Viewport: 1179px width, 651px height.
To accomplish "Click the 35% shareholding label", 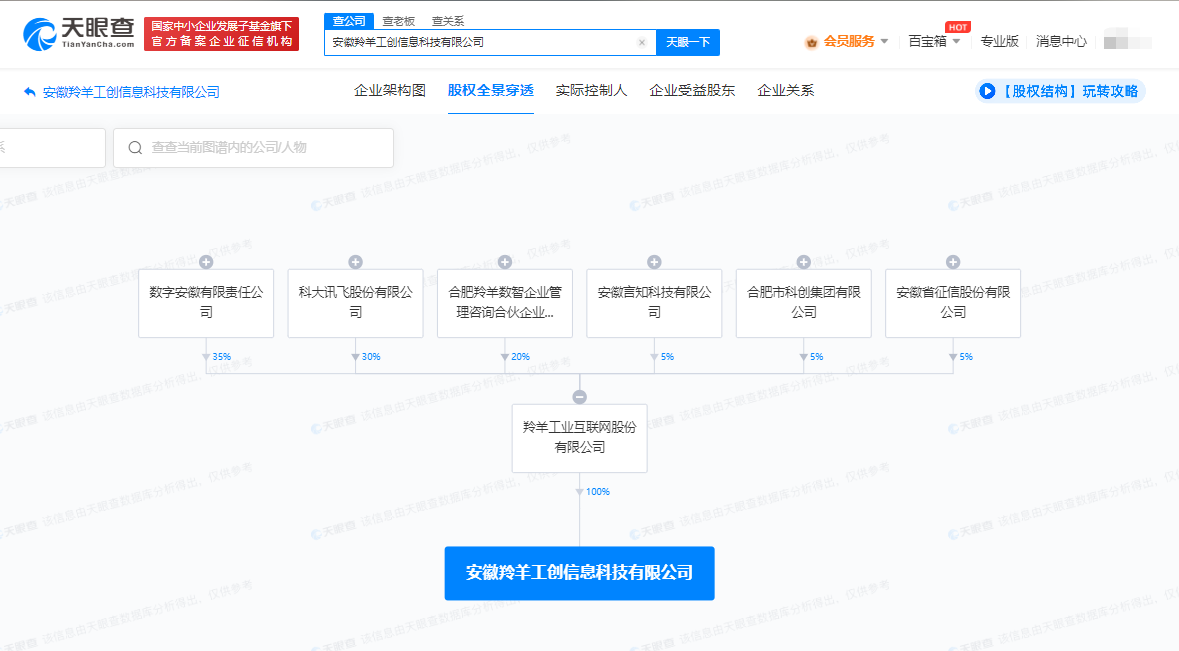I will pos(221,356).
